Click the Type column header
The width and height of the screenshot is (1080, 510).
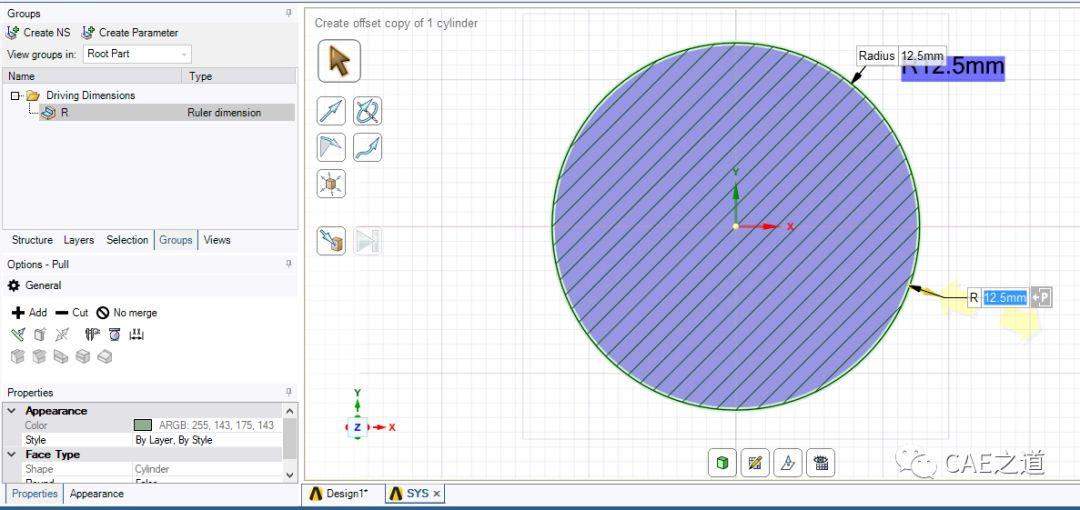(x=240, y=76)
